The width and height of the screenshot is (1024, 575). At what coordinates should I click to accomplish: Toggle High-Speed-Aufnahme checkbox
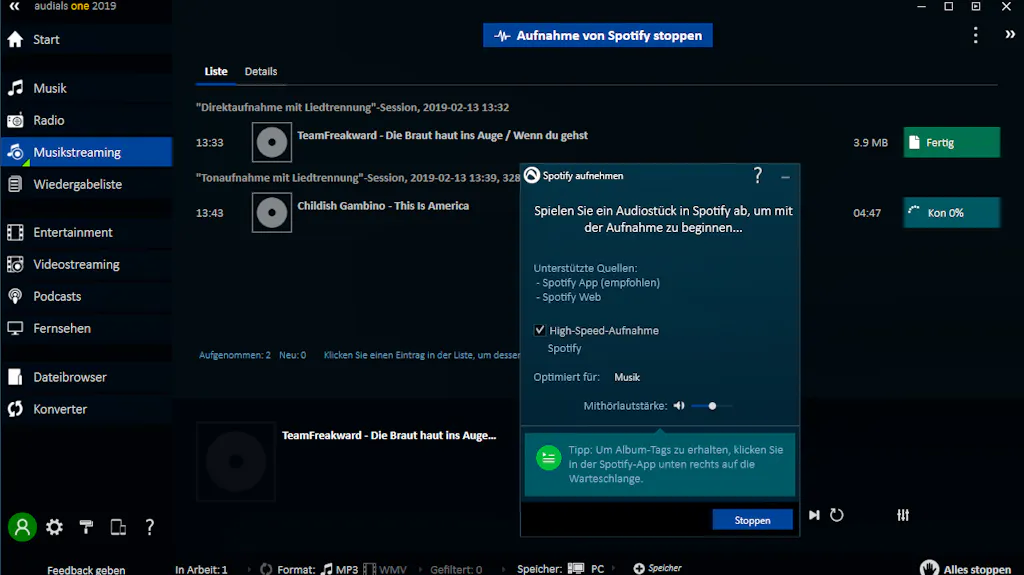click(539, 330)
